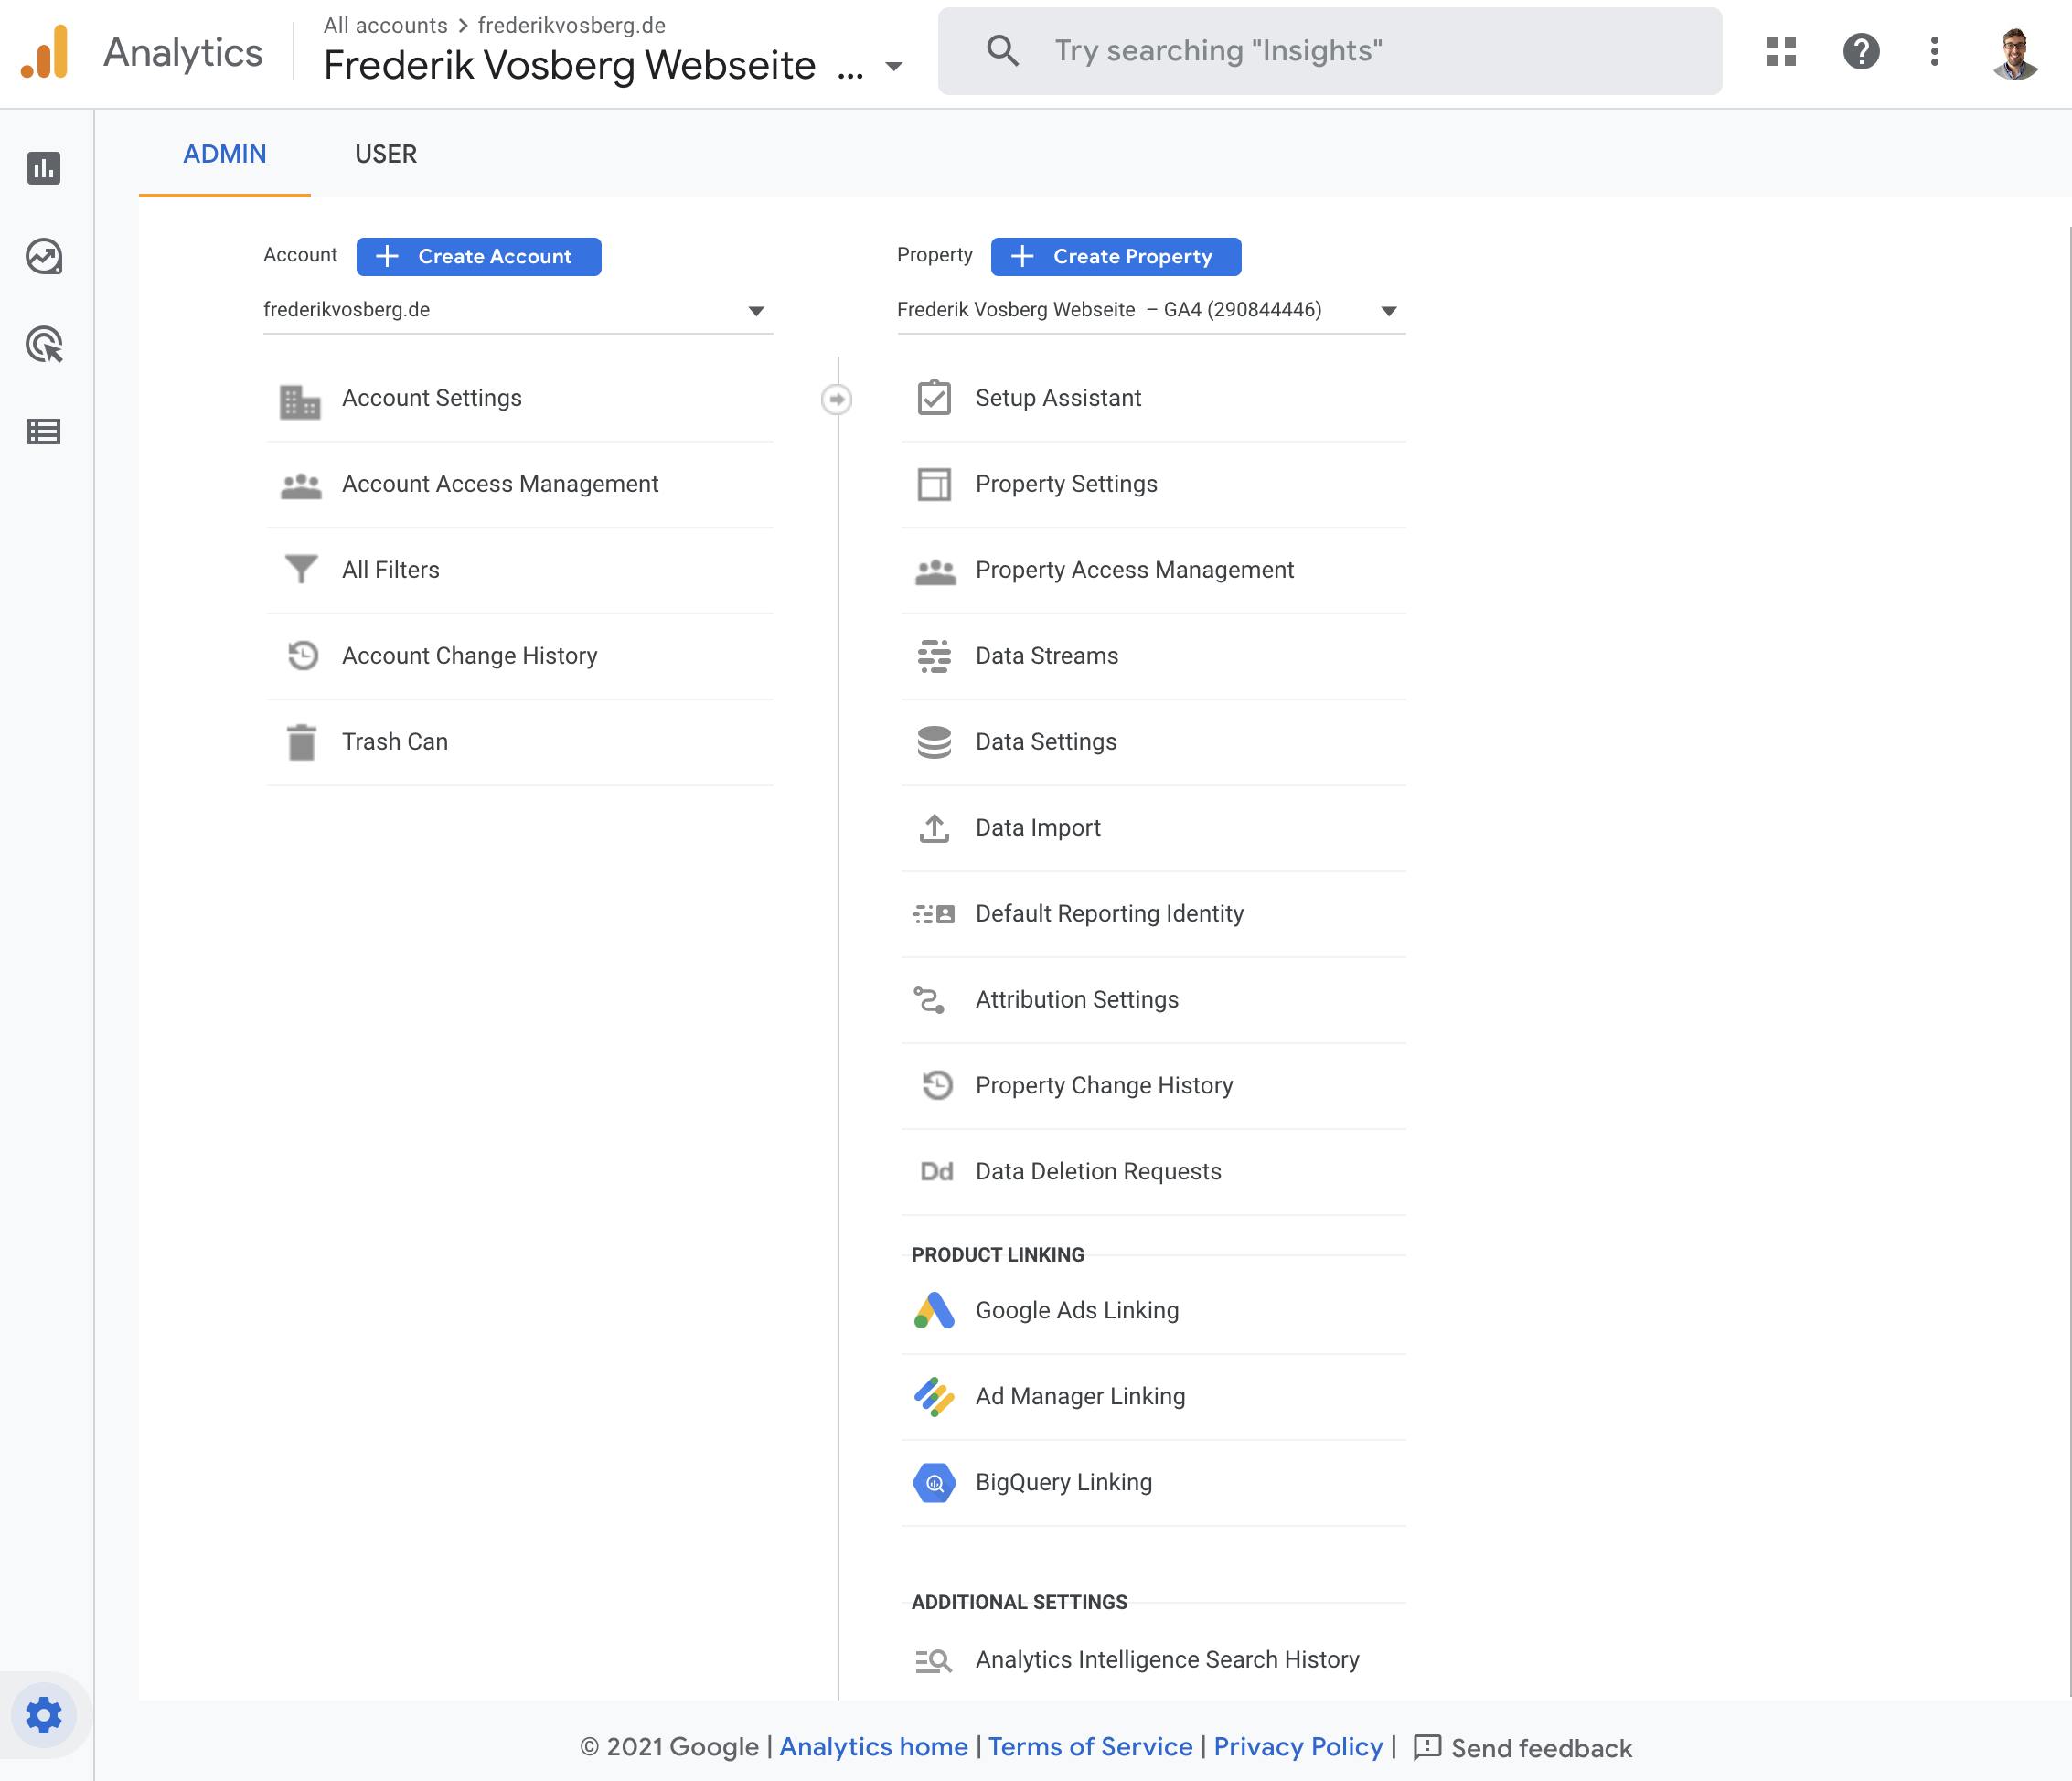Image resolution: width=2072 pixels, height=1781 pixels.
Task: Click the Default Reporting Identity icon
Action: point(934,914)
